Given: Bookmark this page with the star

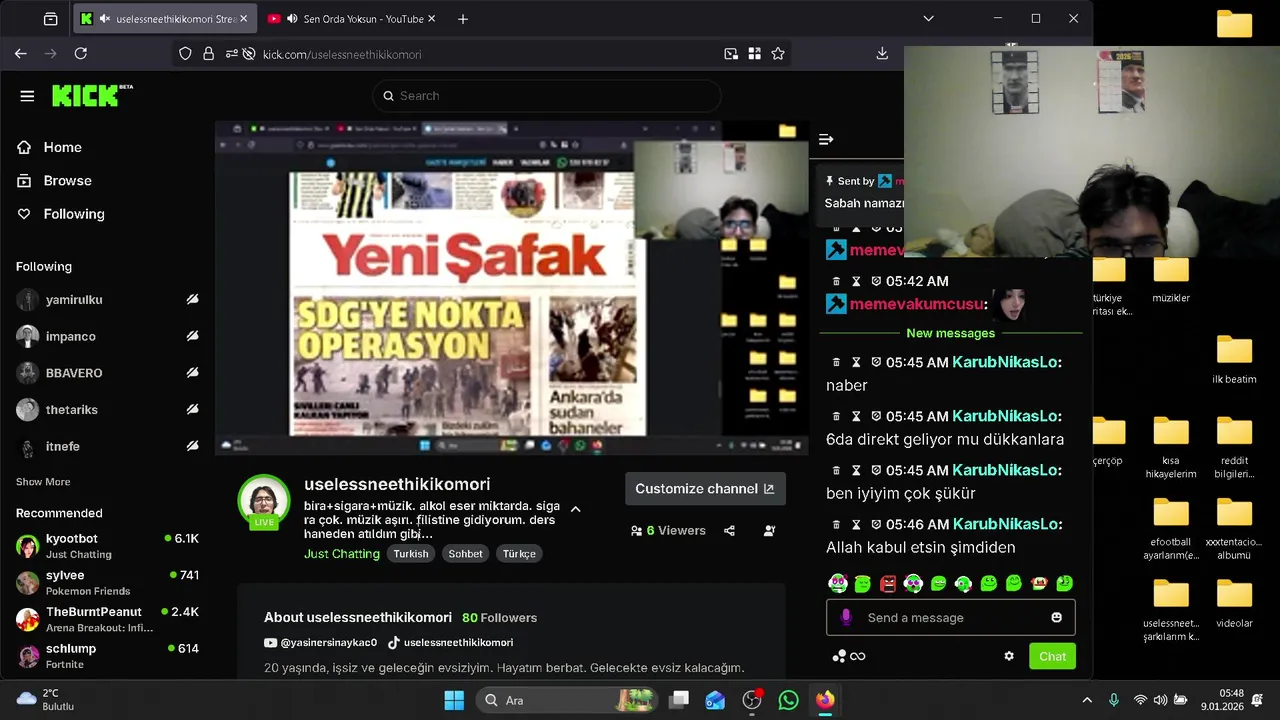Looking at the screenshot, I should 777,54.
